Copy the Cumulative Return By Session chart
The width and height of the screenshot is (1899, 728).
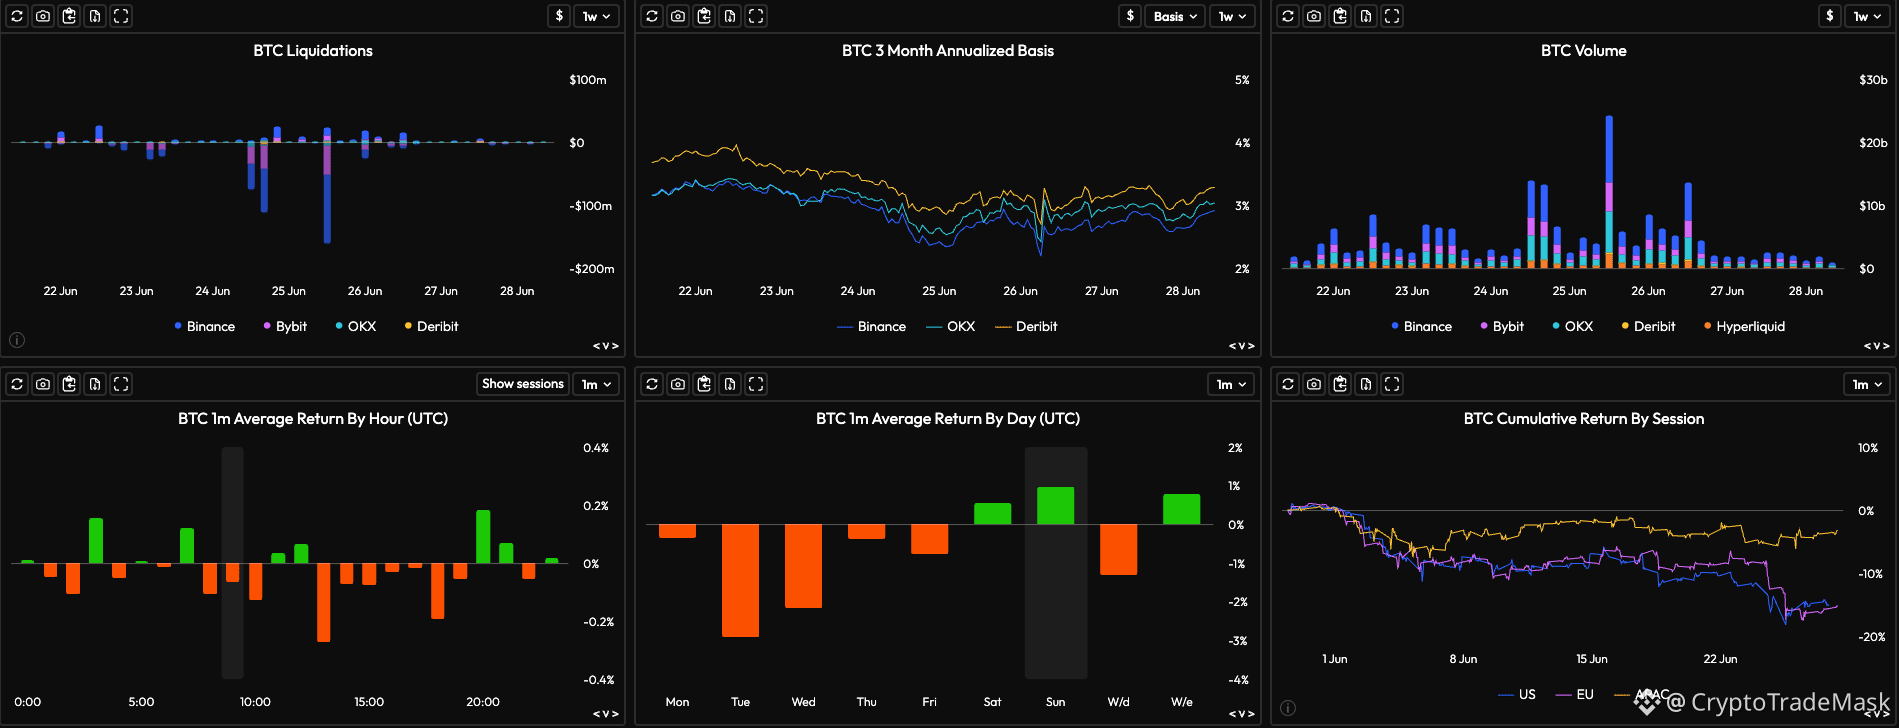pyautogui.click(x=1340, y=384)
